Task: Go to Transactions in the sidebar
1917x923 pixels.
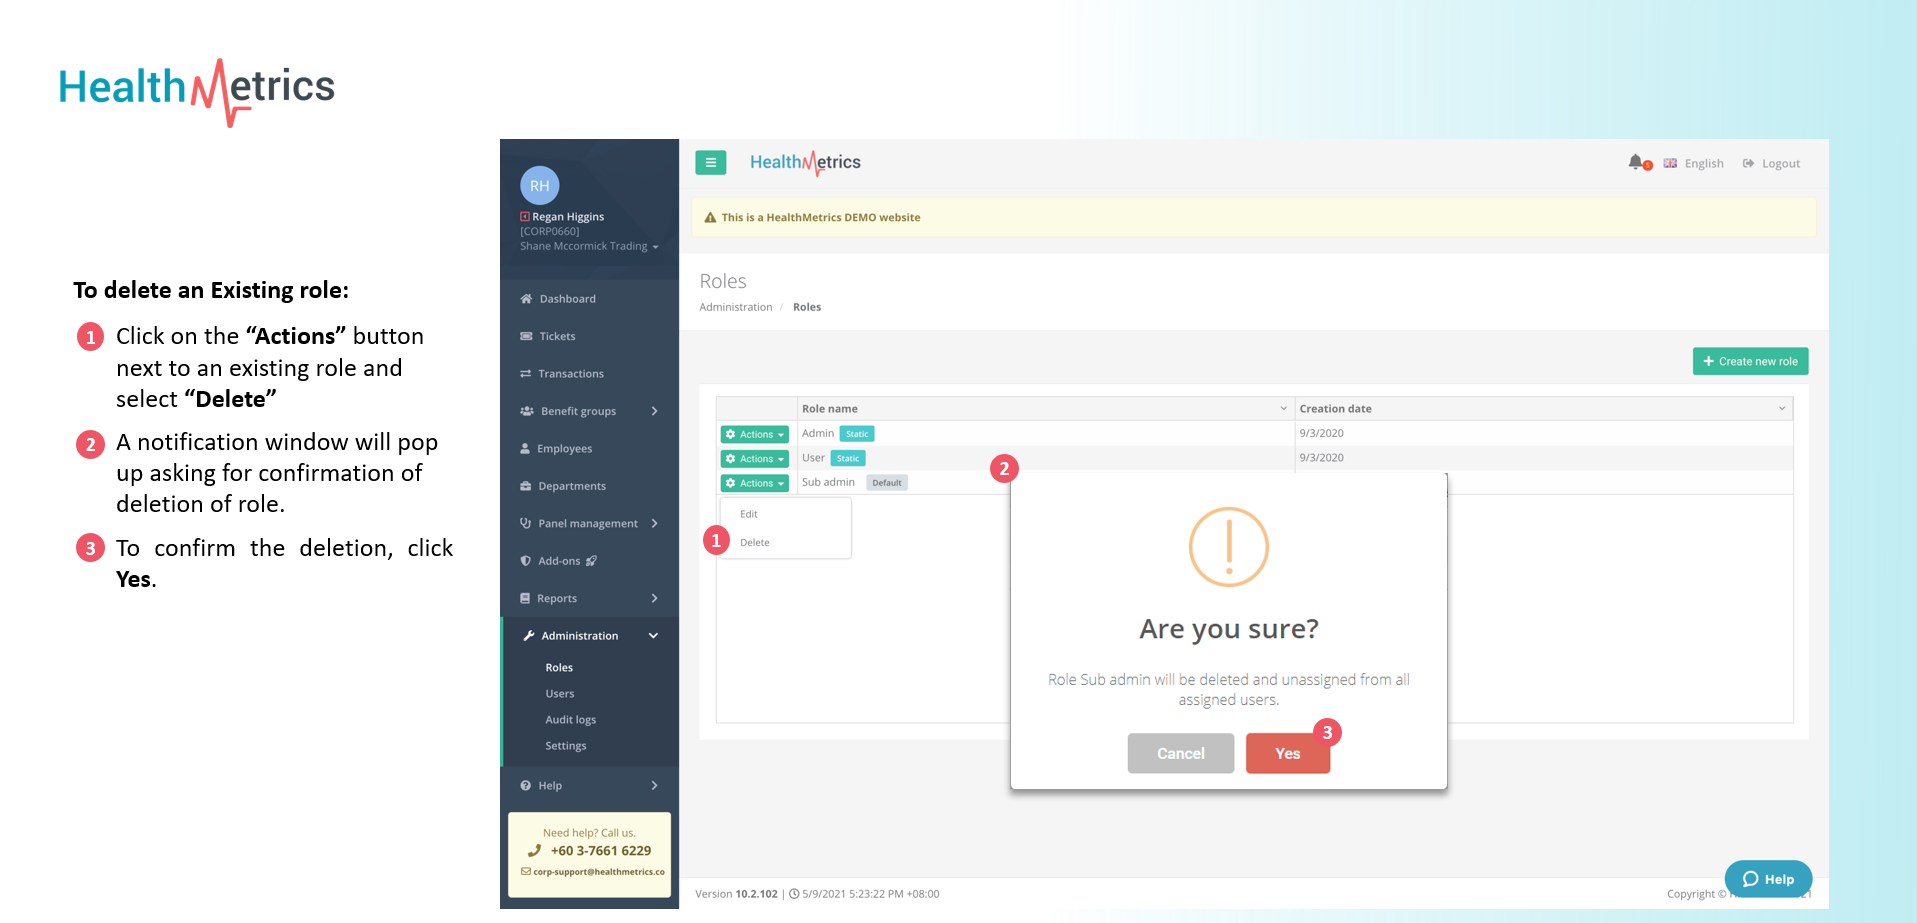Action: tap(570, 374)
